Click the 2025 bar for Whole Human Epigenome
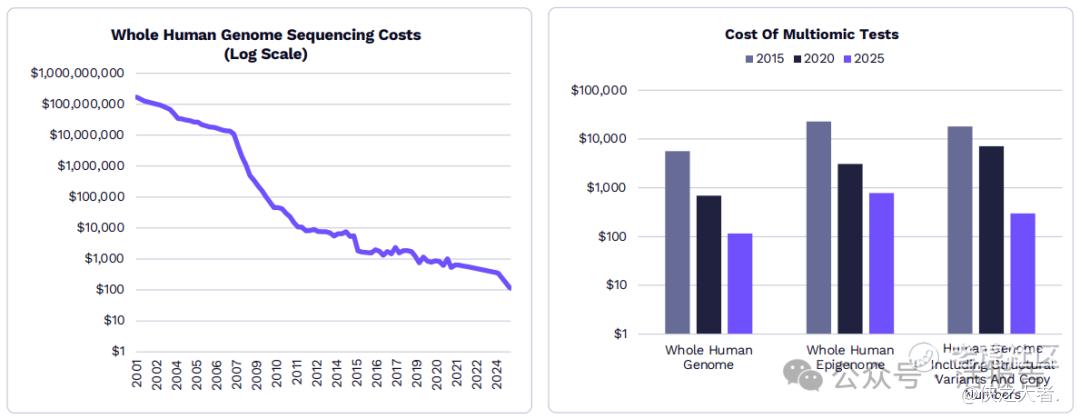Viewport: 1080px width, 419px height. tap(881, 263)
